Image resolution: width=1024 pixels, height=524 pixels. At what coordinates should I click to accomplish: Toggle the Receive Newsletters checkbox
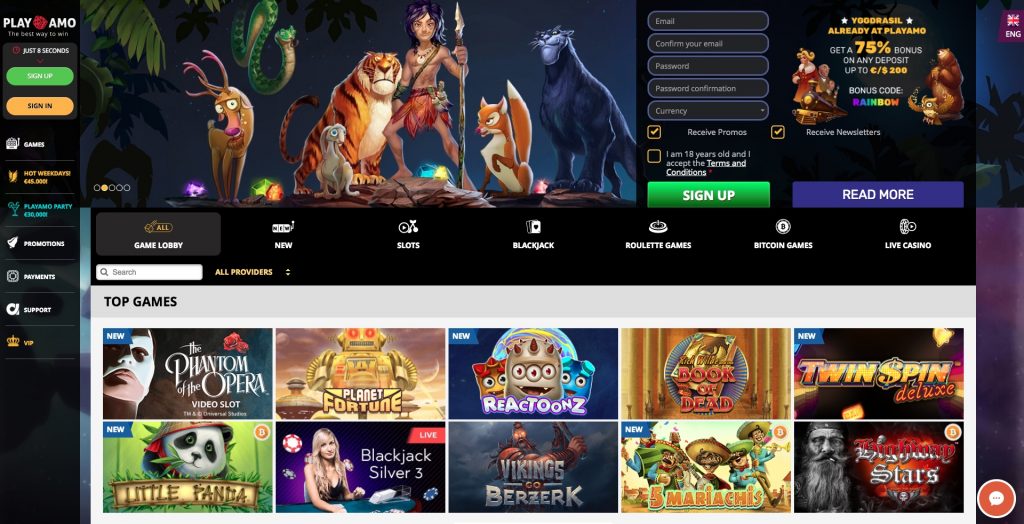tap(777, 132)
